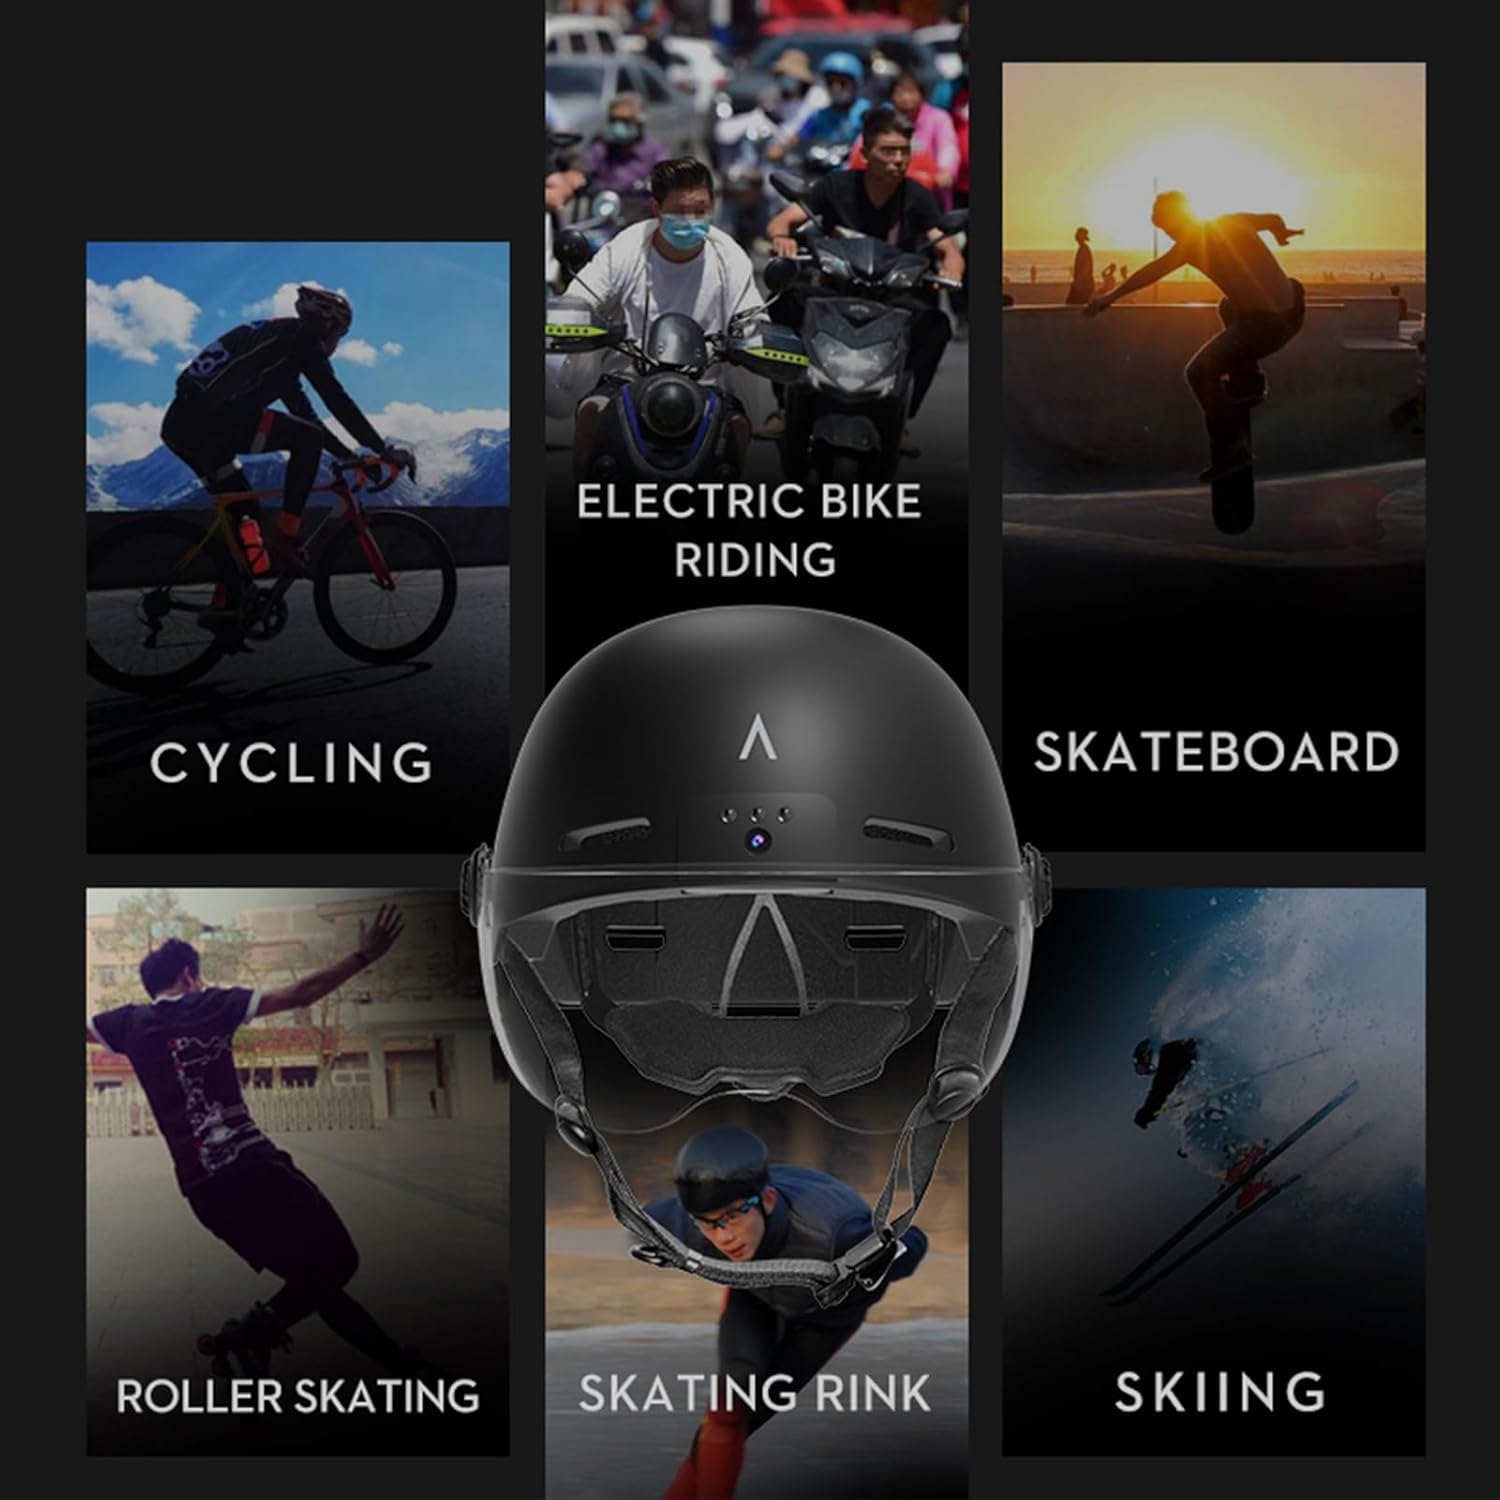The height and width of the screenshot is (1500, 1500).
Task: Click the ELECTRIC BIKE RIDING caption
Action: pyautogui.click(x=750, y=530)
